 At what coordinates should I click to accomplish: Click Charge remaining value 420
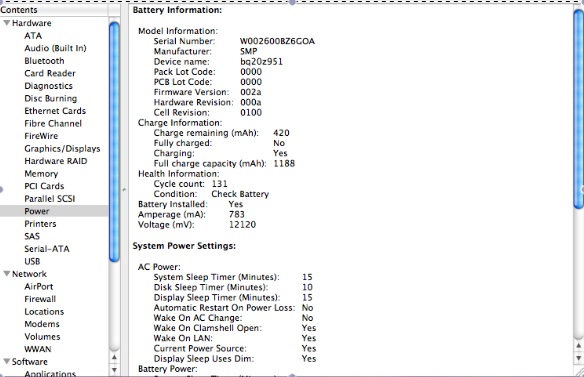click(281, 133)
